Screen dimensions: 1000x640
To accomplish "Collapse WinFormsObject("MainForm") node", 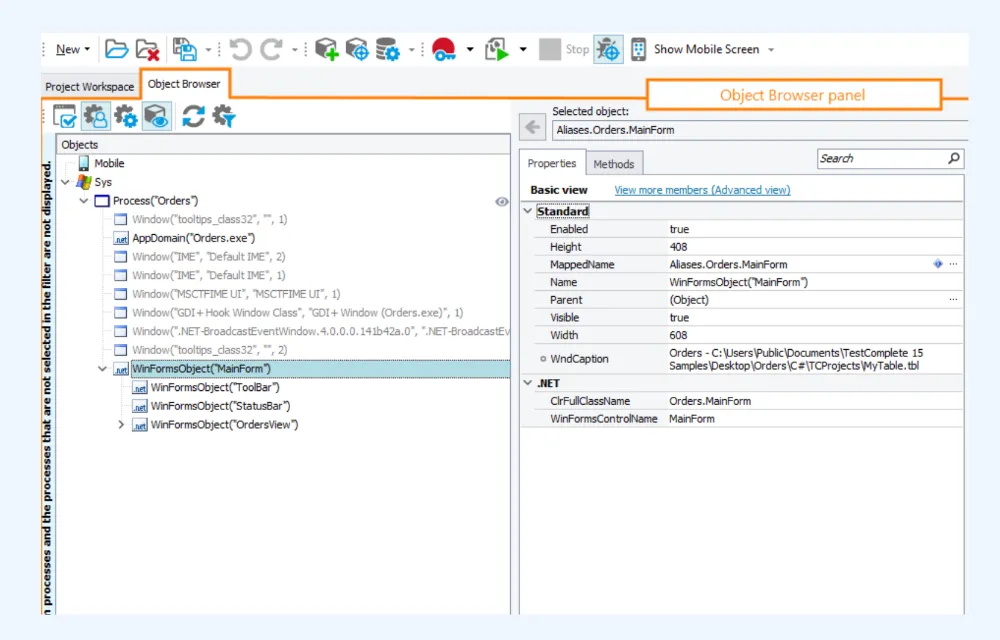I will pos(102,368).
